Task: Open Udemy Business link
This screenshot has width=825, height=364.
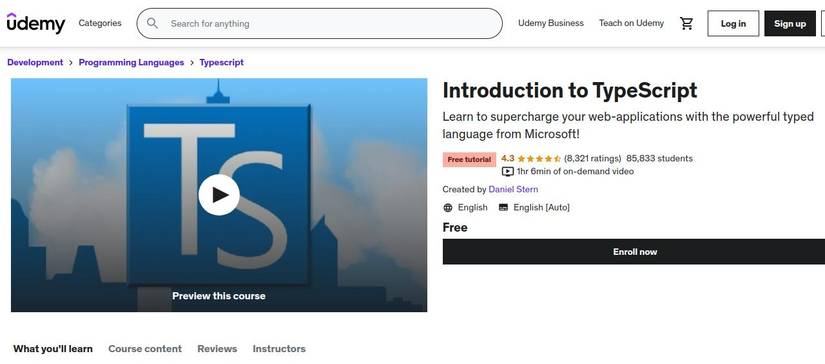Action: coord(551,23)
